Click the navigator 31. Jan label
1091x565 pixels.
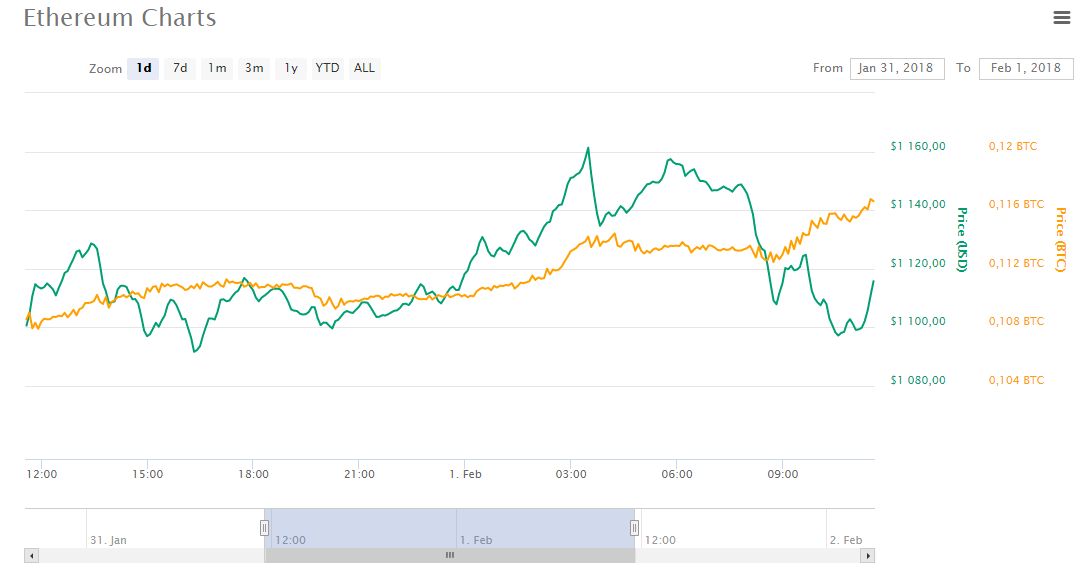(109, 540)
